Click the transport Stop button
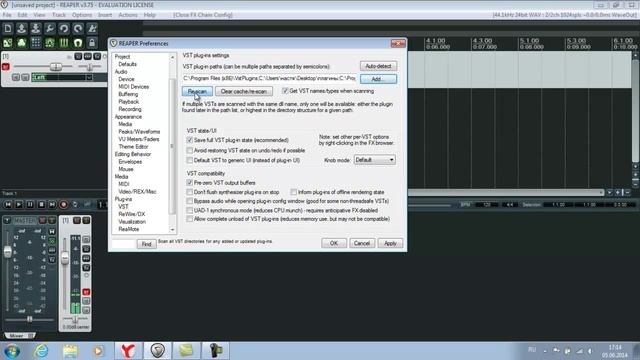Screen dimensions: 640x360 tap(41, 204)
